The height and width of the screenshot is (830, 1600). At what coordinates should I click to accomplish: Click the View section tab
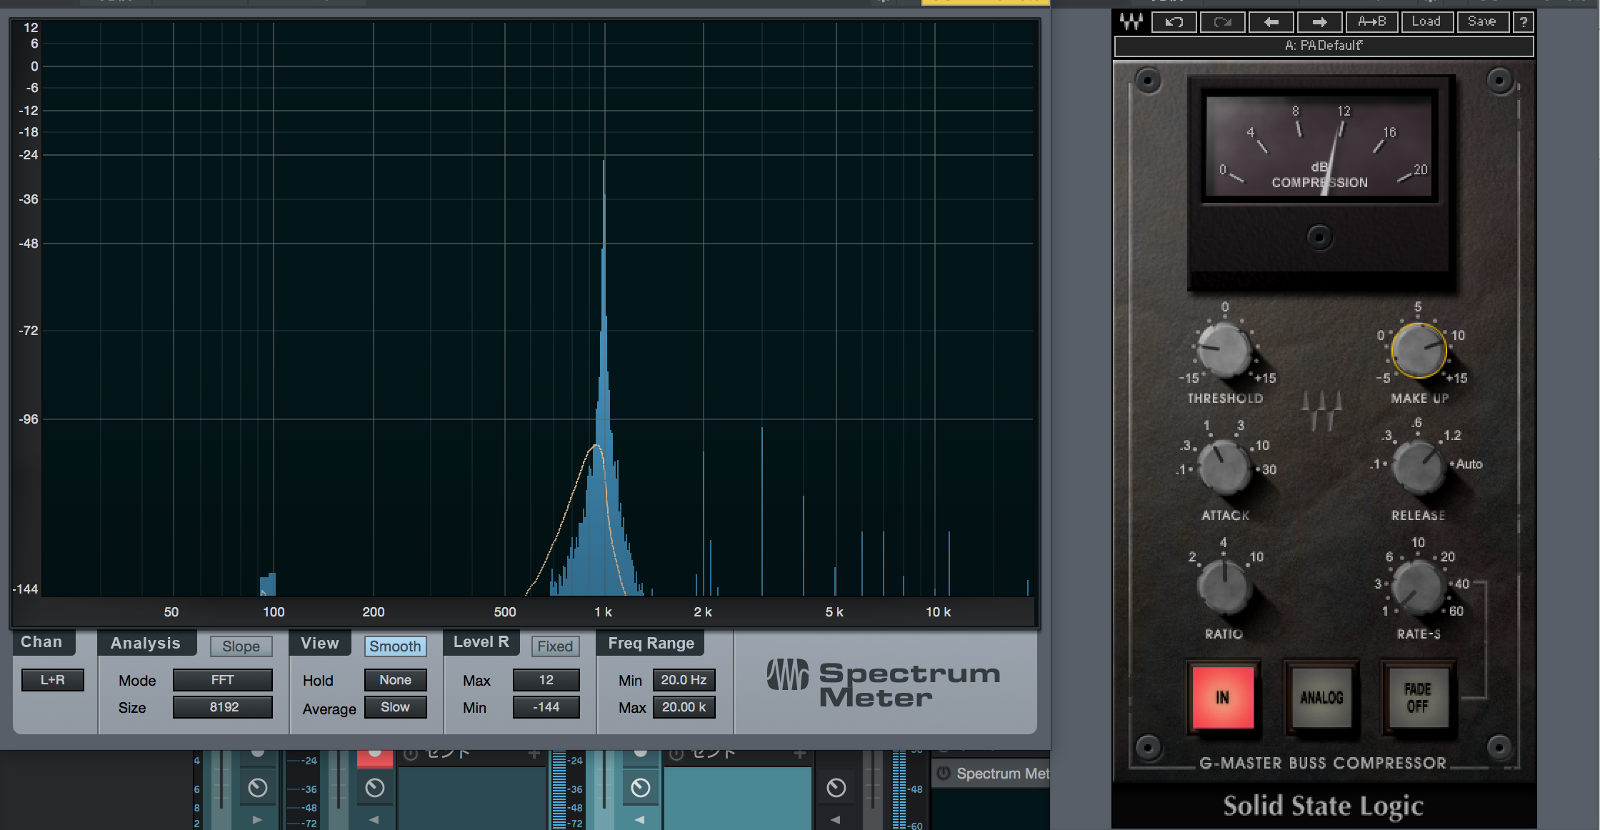[x=320, y=643]
